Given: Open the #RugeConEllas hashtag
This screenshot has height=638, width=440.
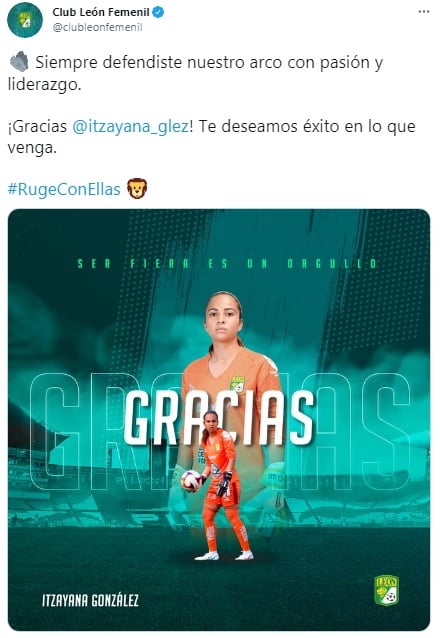Looking at the screenshot, I should 64,189.
